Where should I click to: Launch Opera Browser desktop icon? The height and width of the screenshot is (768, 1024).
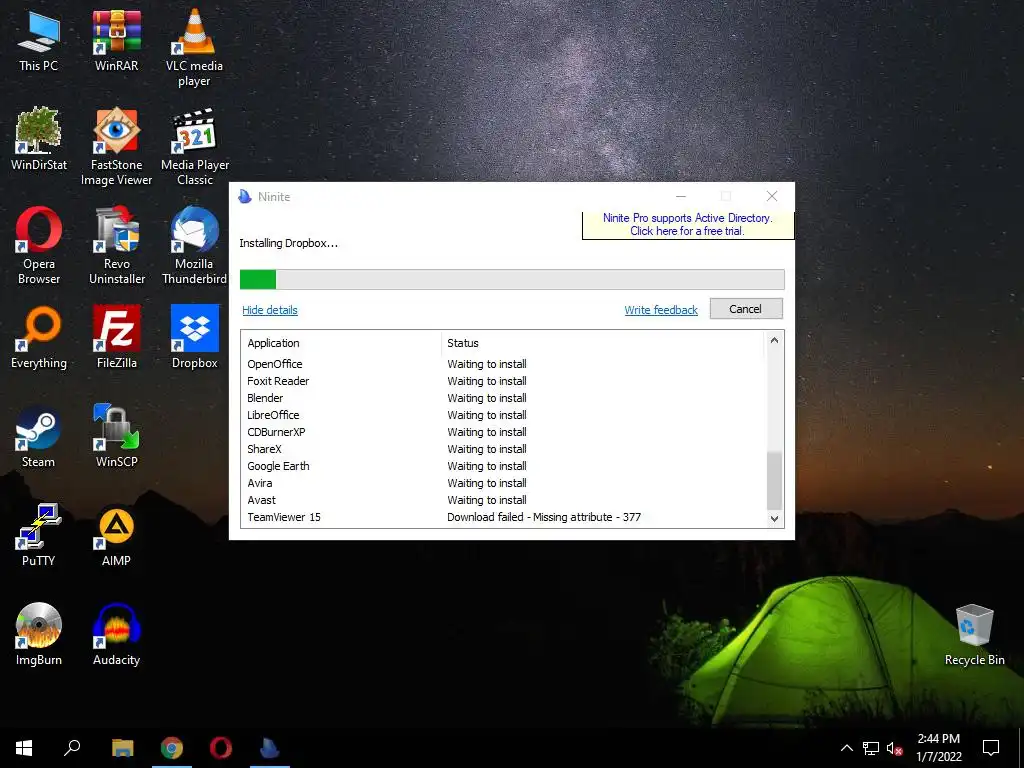pos(39,246)
